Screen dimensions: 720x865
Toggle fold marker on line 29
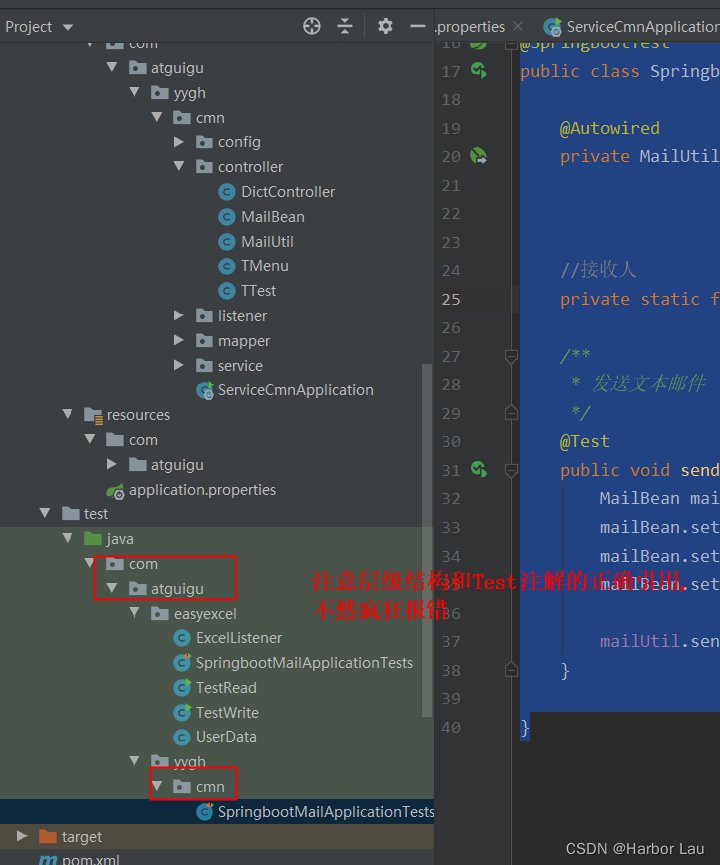point(511,413)
